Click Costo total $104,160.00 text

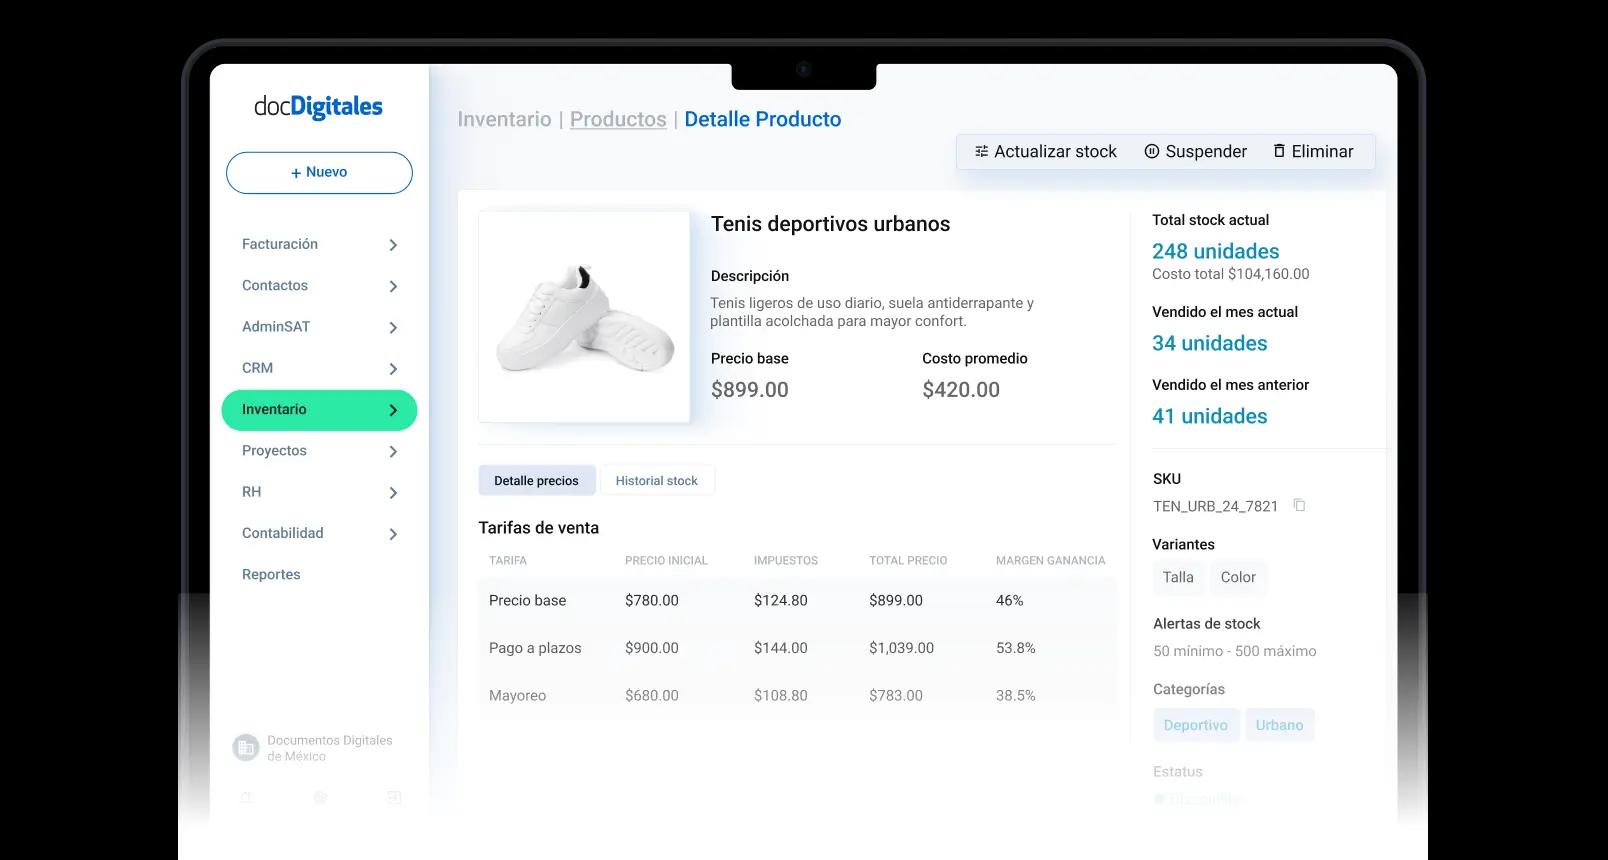pos(1231,274)
